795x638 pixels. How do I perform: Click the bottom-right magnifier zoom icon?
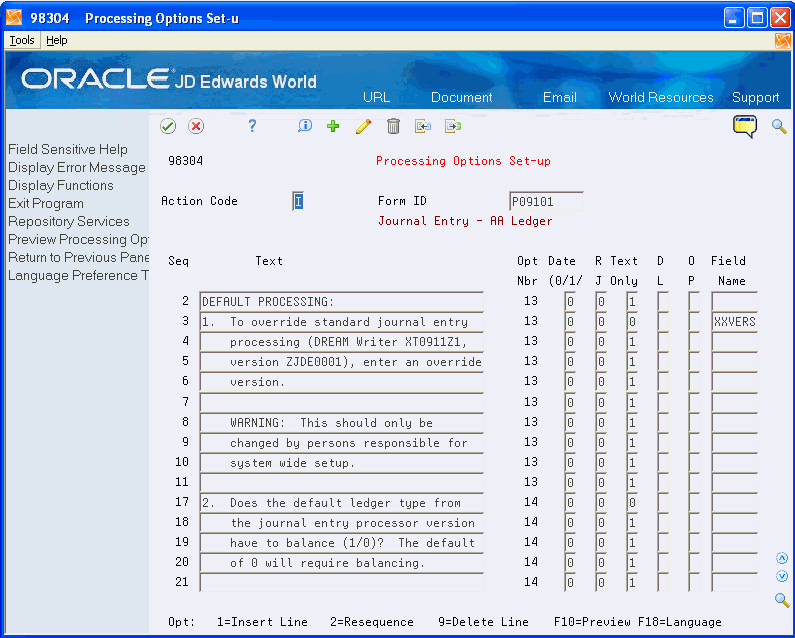point(782,600)
